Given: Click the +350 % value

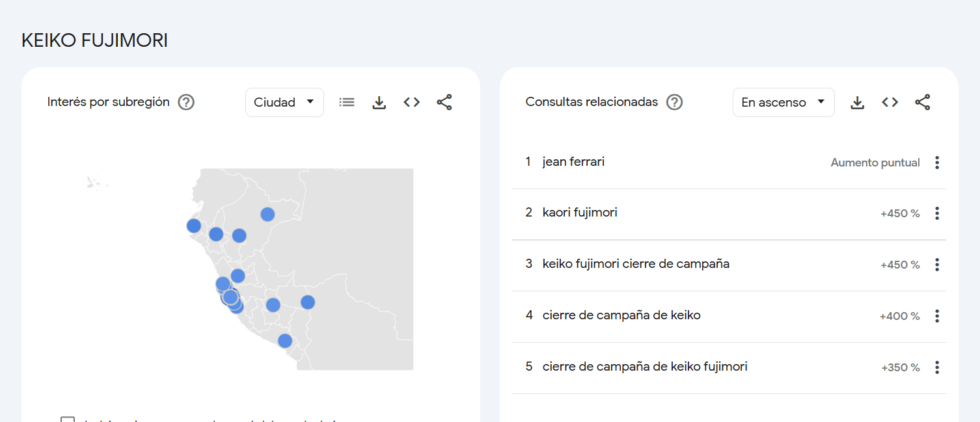Looking at the screenshot, I should click(901, 368).
